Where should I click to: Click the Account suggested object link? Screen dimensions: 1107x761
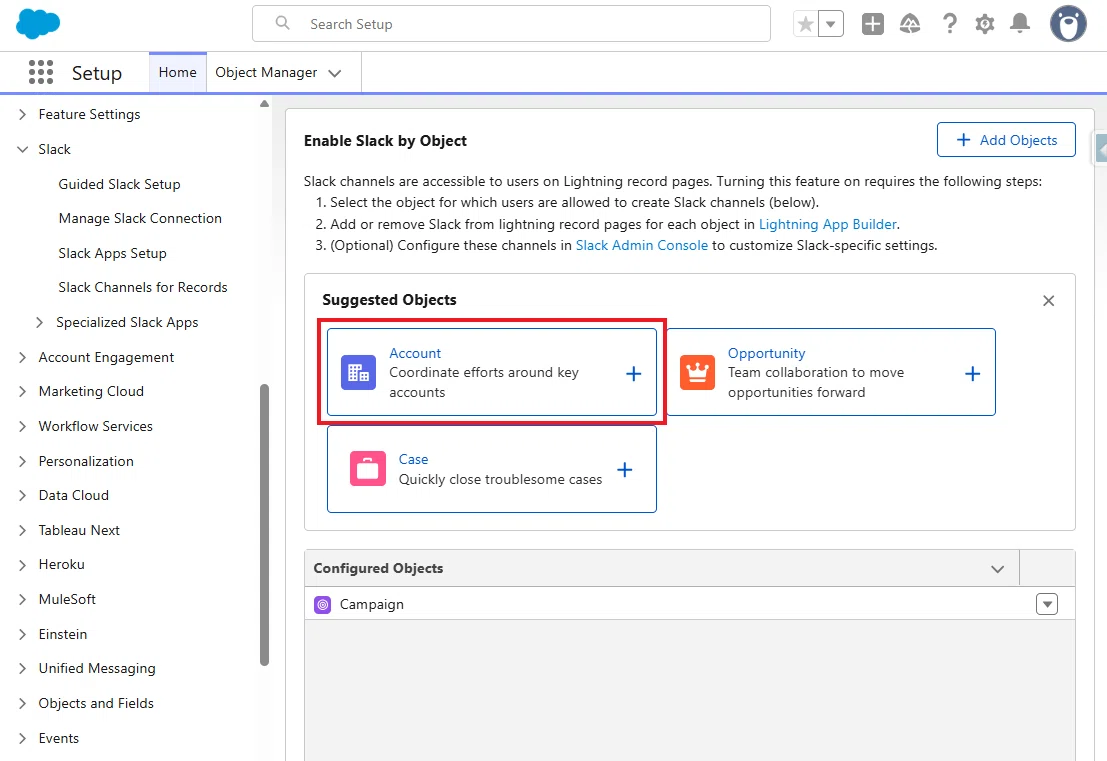415,354
